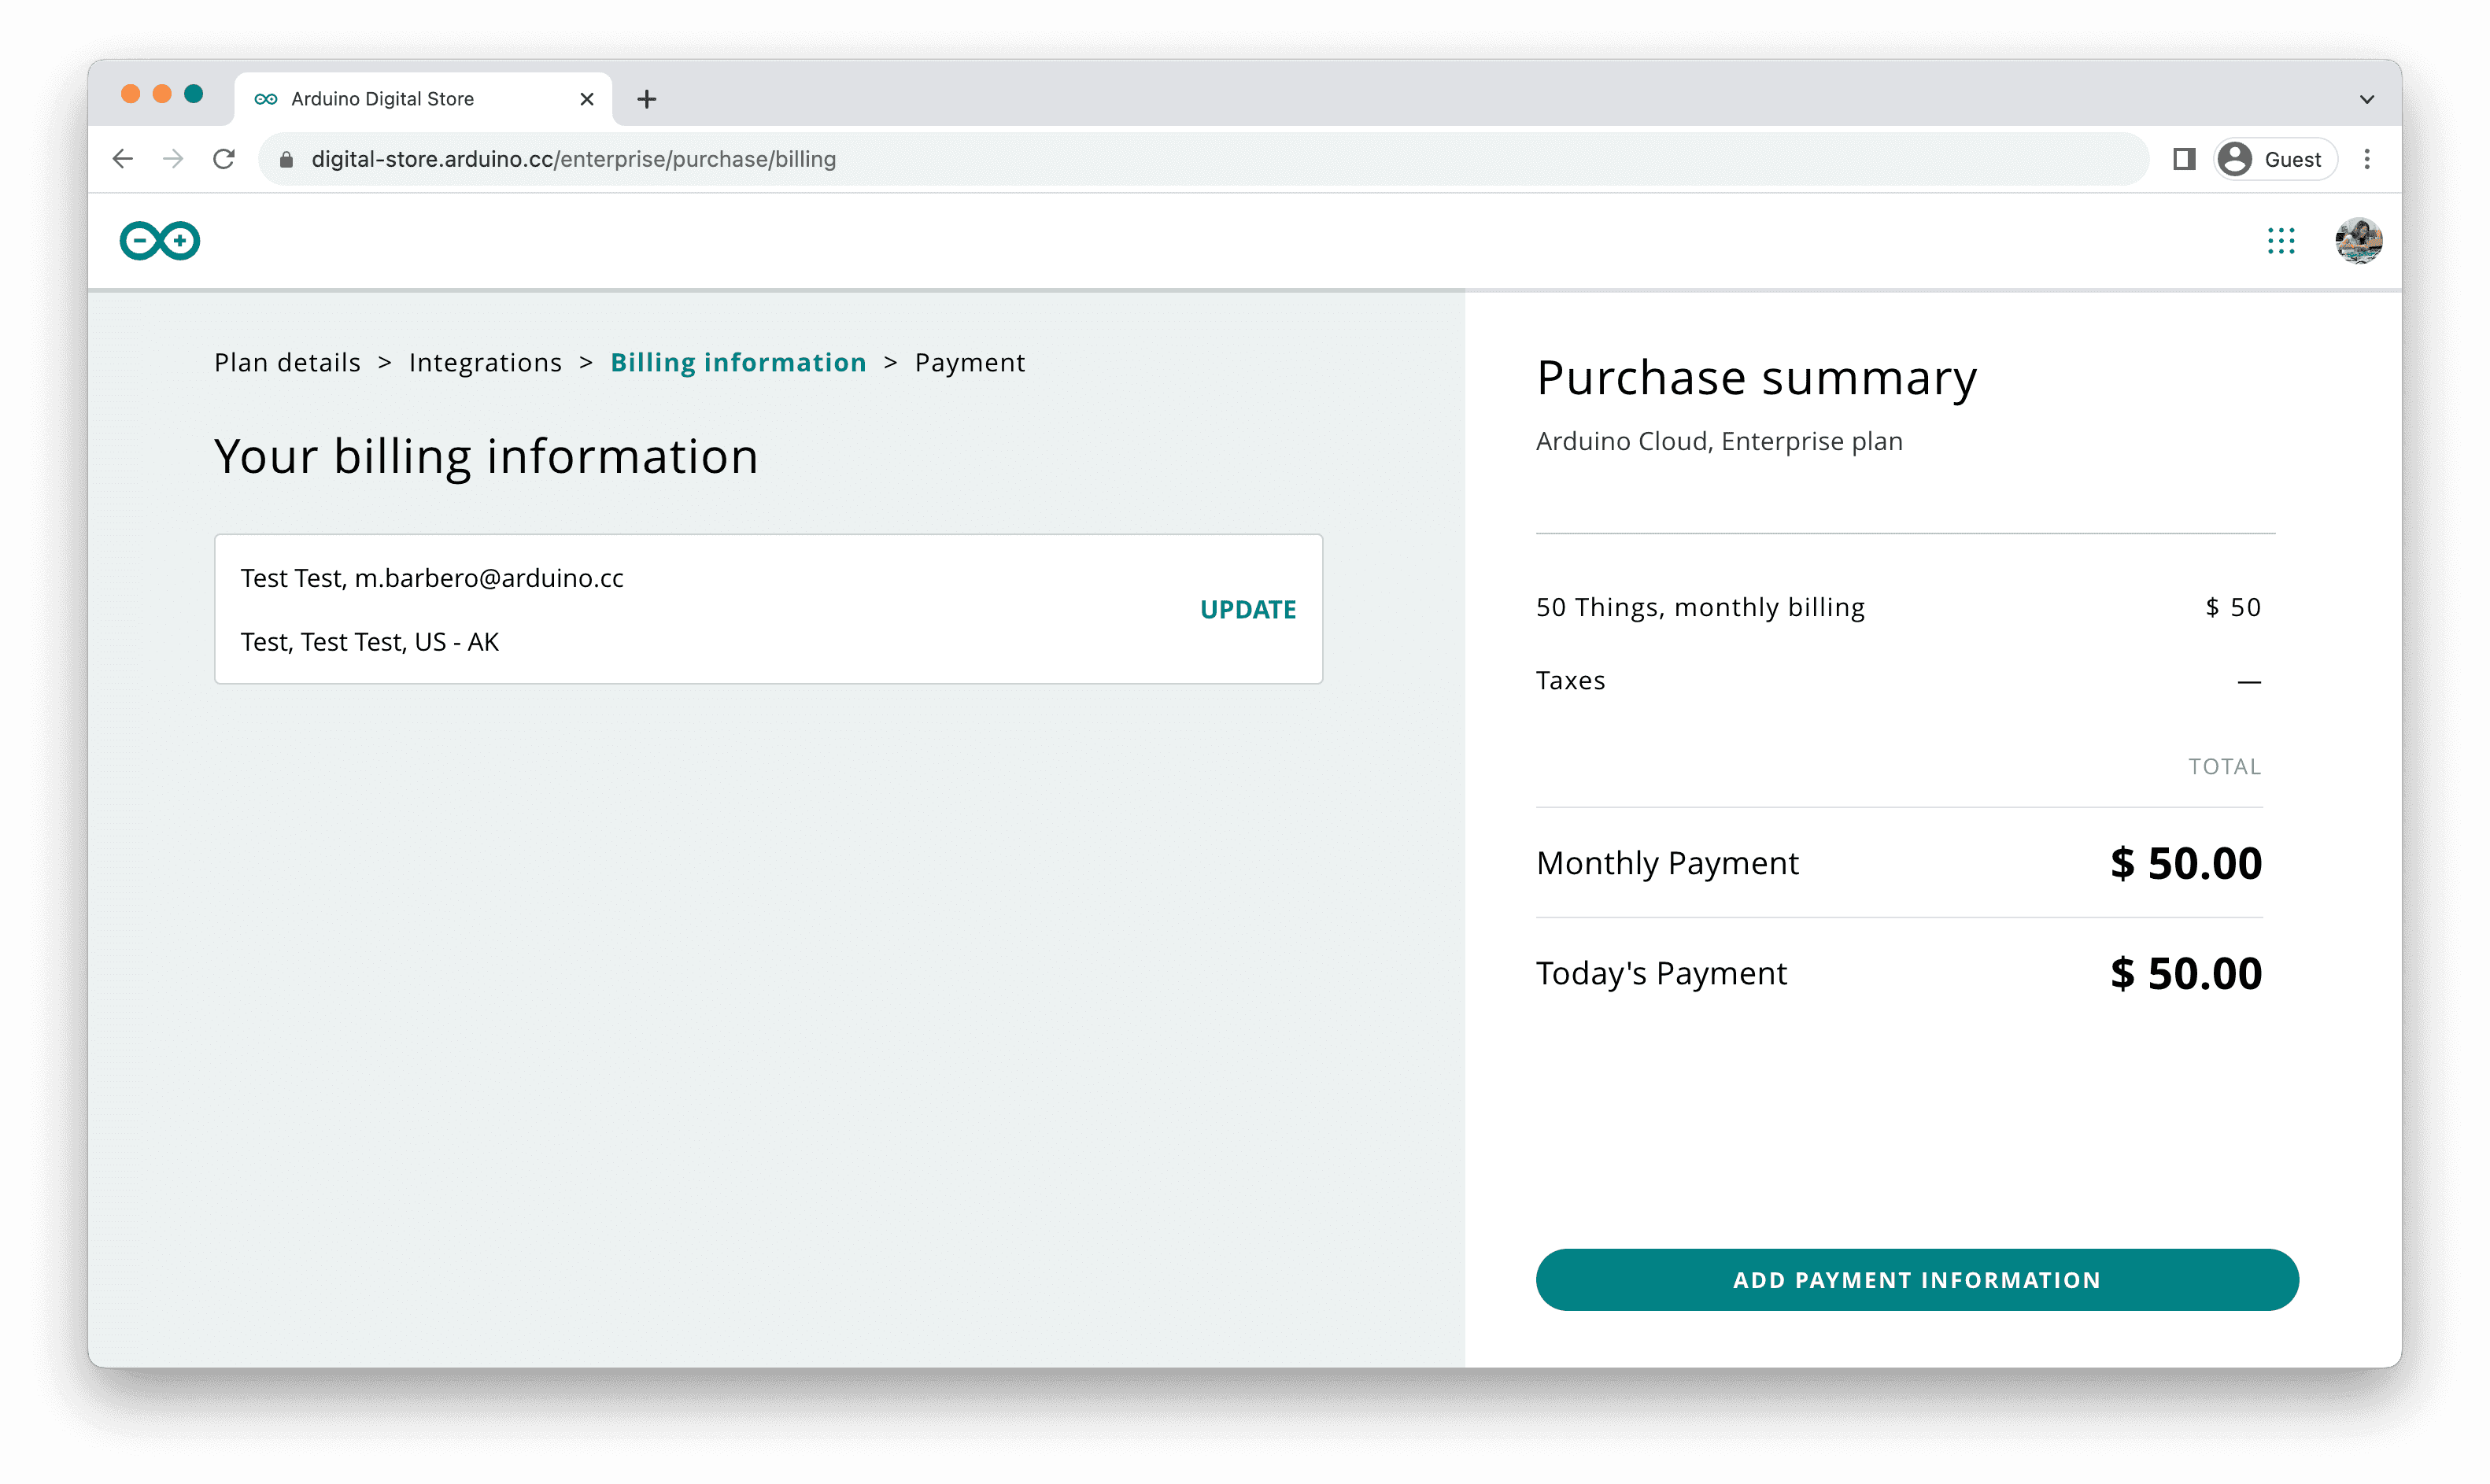Screen dimensions: 2490x1484
Task: Open the browser's three-dot options menu
Action: click(x=2367, y=158)
